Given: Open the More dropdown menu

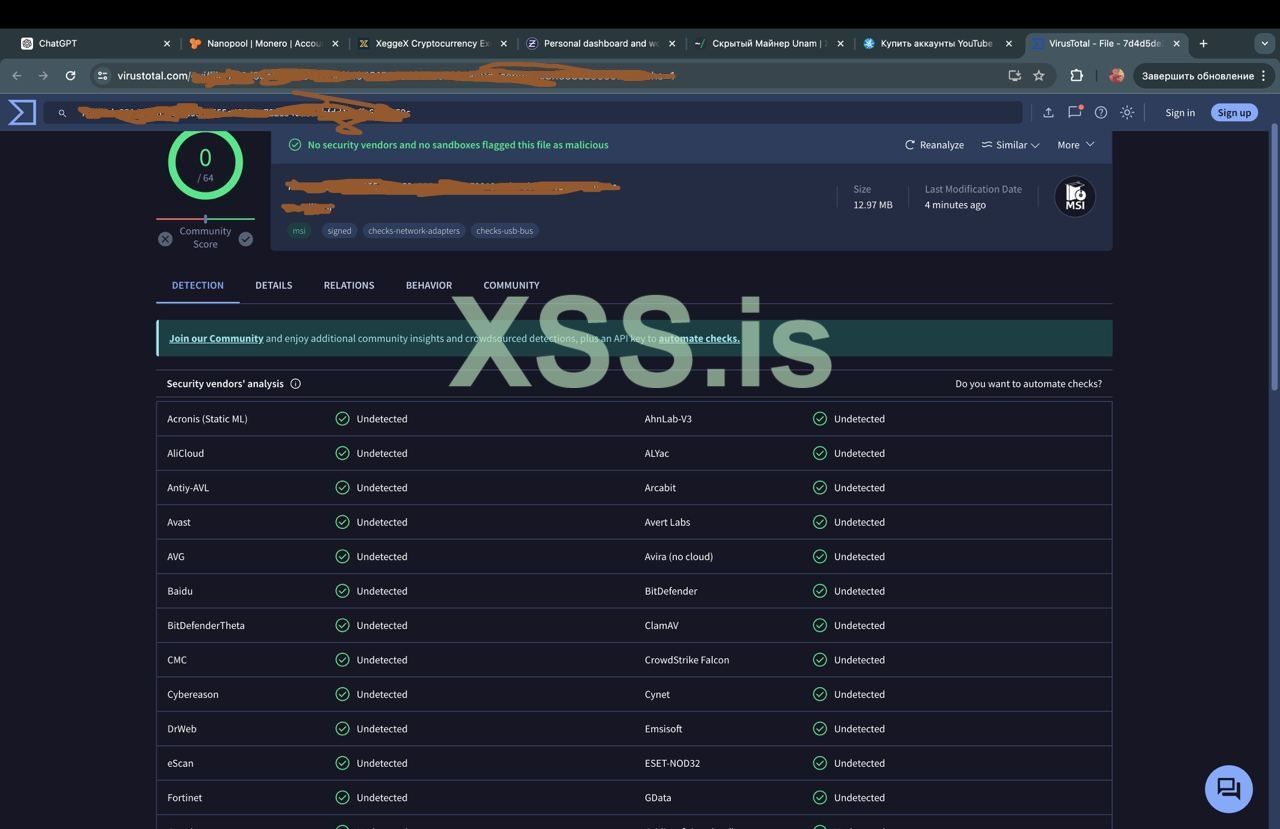Looking at the screenshot, I should point(1075,145).
